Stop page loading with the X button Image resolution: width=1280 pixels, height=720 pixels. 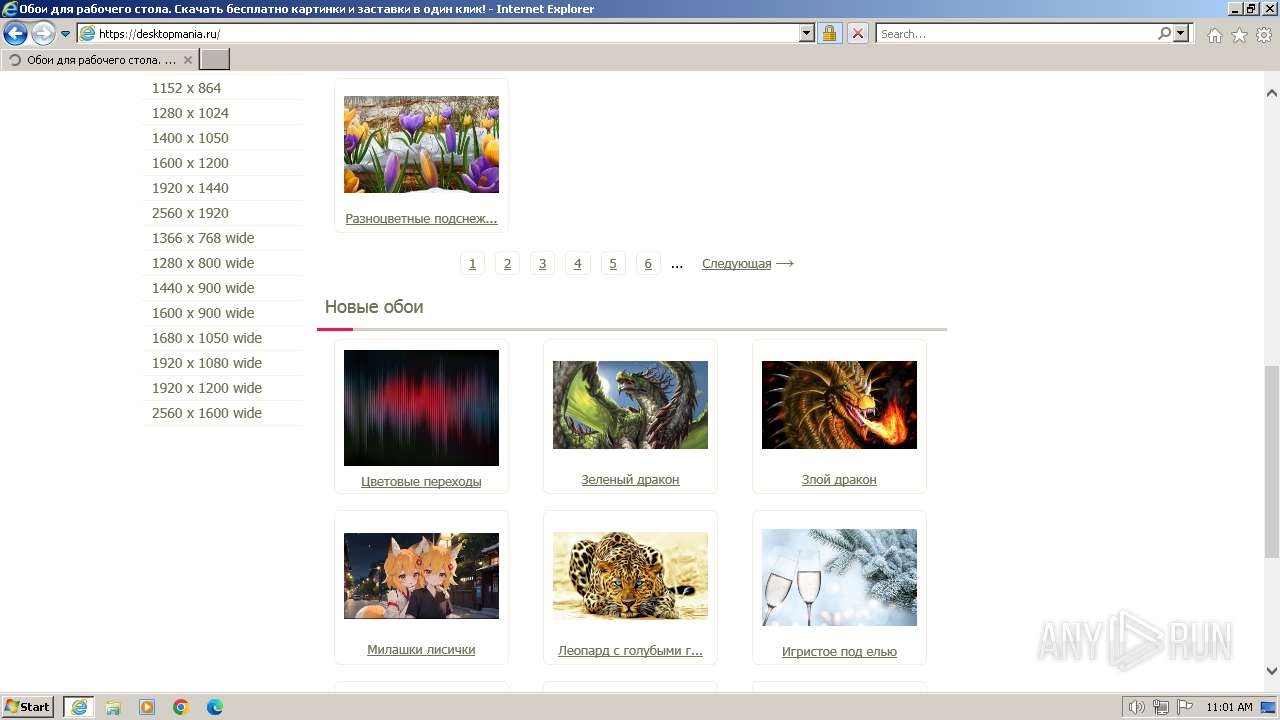point(858,33)
